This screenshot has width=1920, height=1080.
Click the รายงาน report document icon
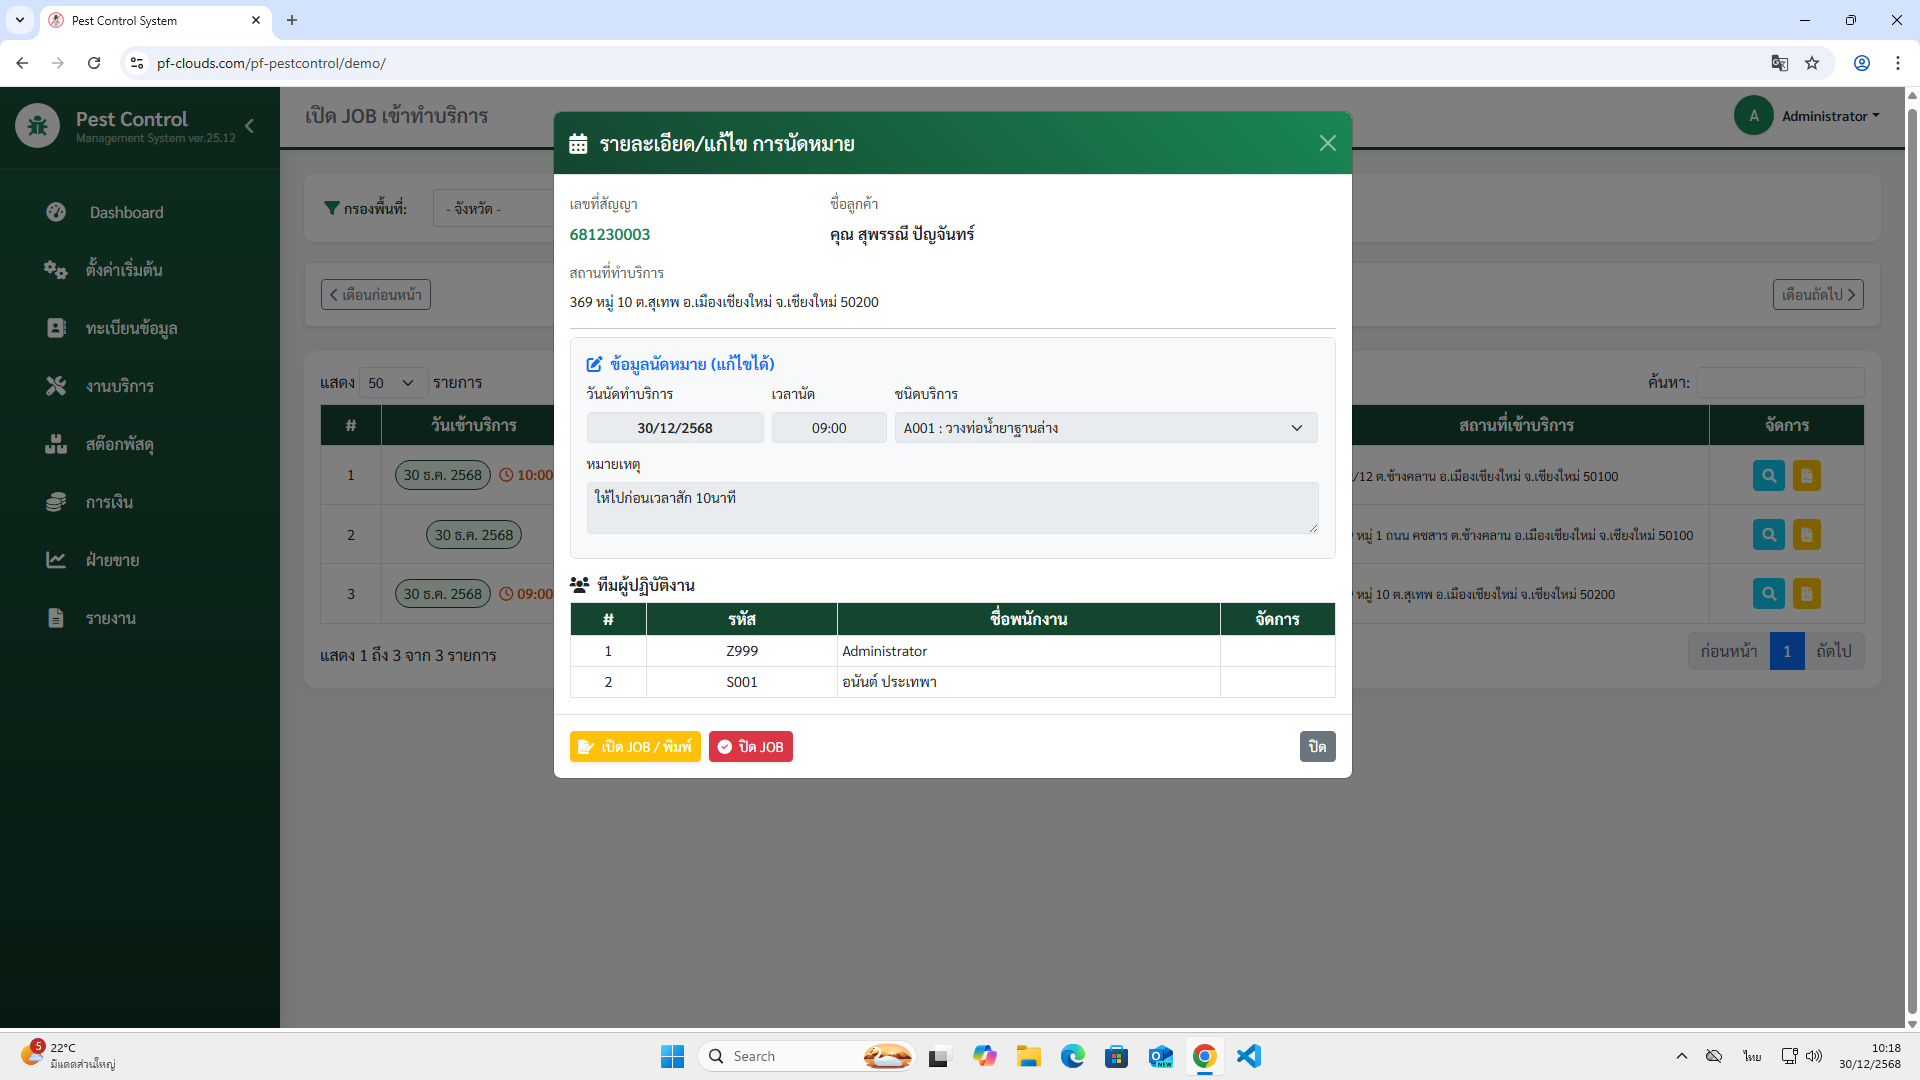(56, 618)
